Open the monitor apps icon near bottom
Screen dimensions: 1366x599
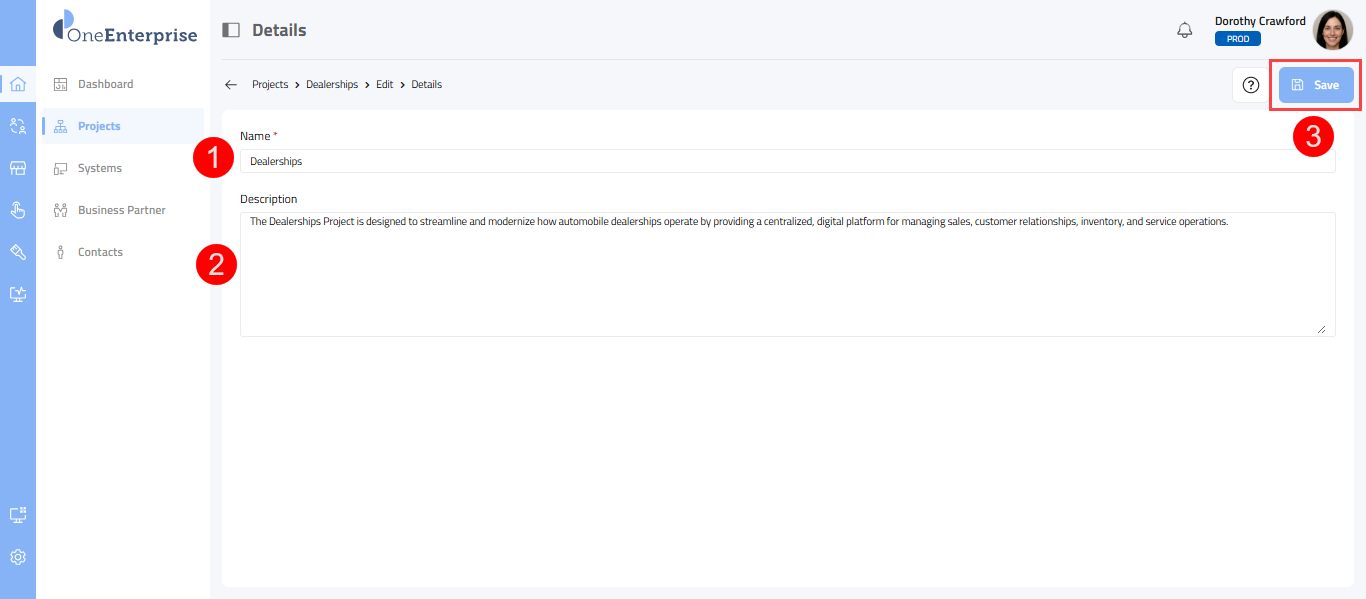[x=18, y=515]
